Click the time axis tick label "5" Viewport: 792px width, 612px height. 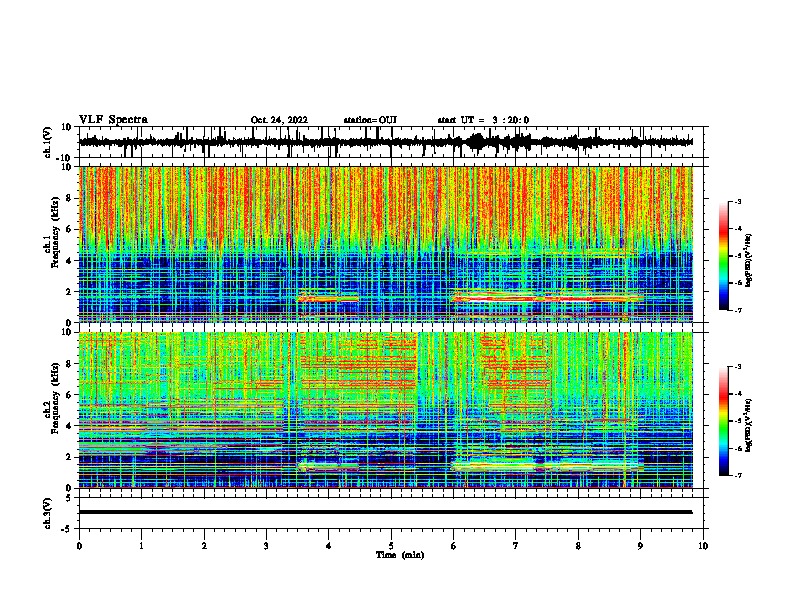[x=391, y=546]
